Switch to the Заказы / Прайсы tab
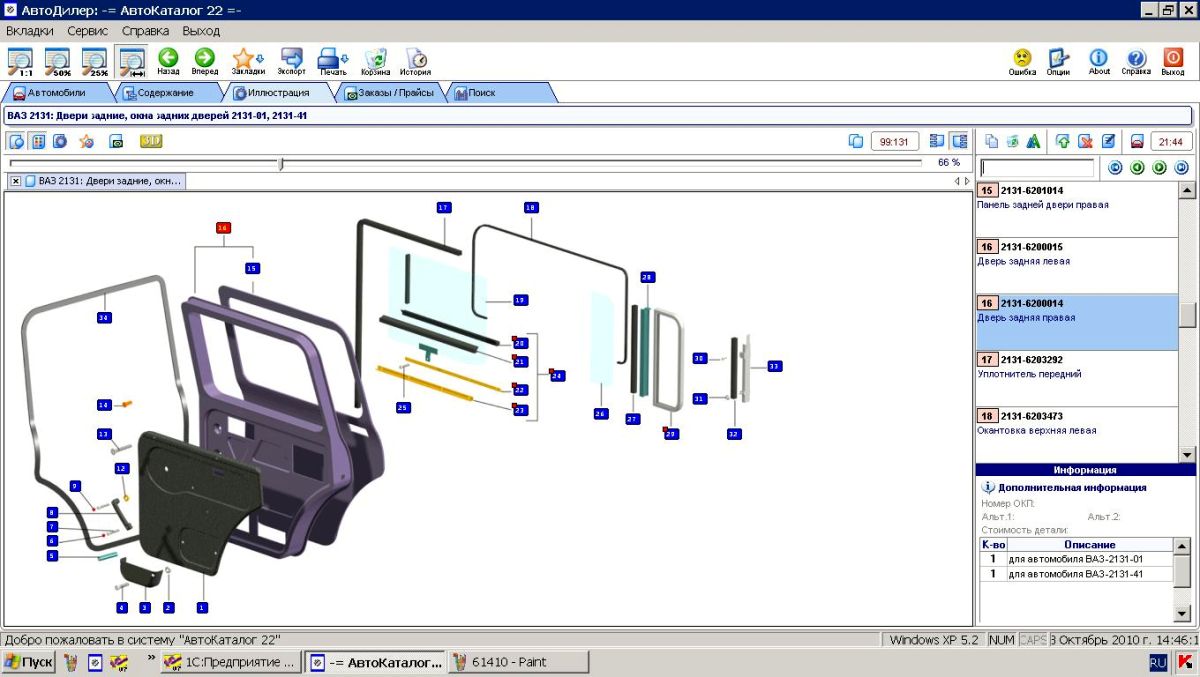Screen dimensions: 1200x677 coord(389,93)
